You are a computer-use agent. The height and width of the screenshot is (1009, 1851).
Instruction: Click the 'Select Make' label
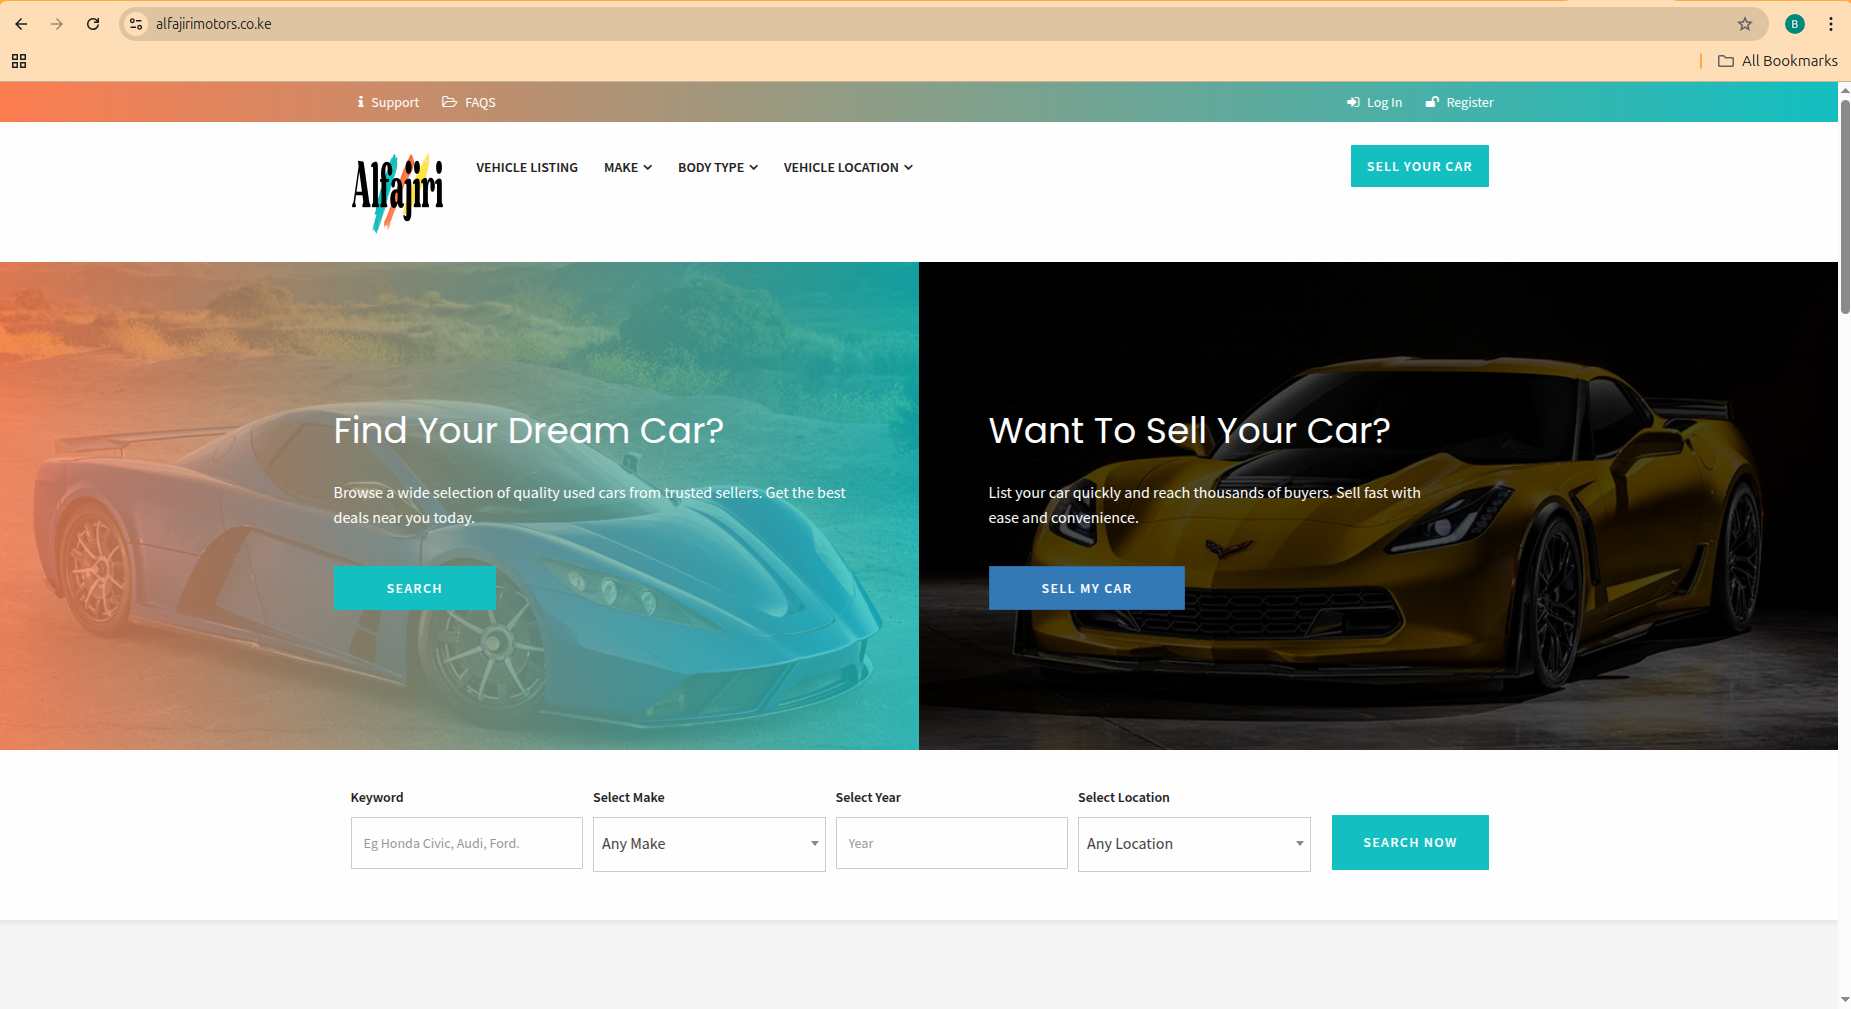(x=628, y=797)
